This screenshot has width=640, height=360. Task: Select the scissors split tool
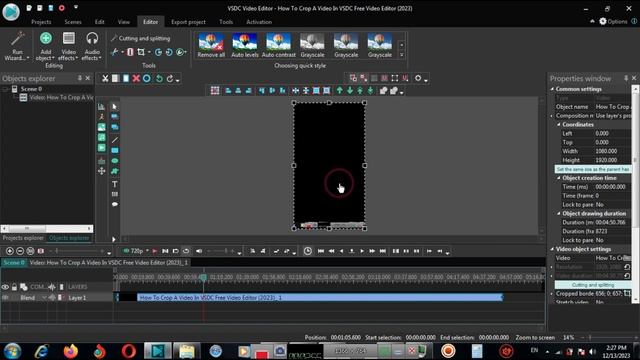(114, 52)
